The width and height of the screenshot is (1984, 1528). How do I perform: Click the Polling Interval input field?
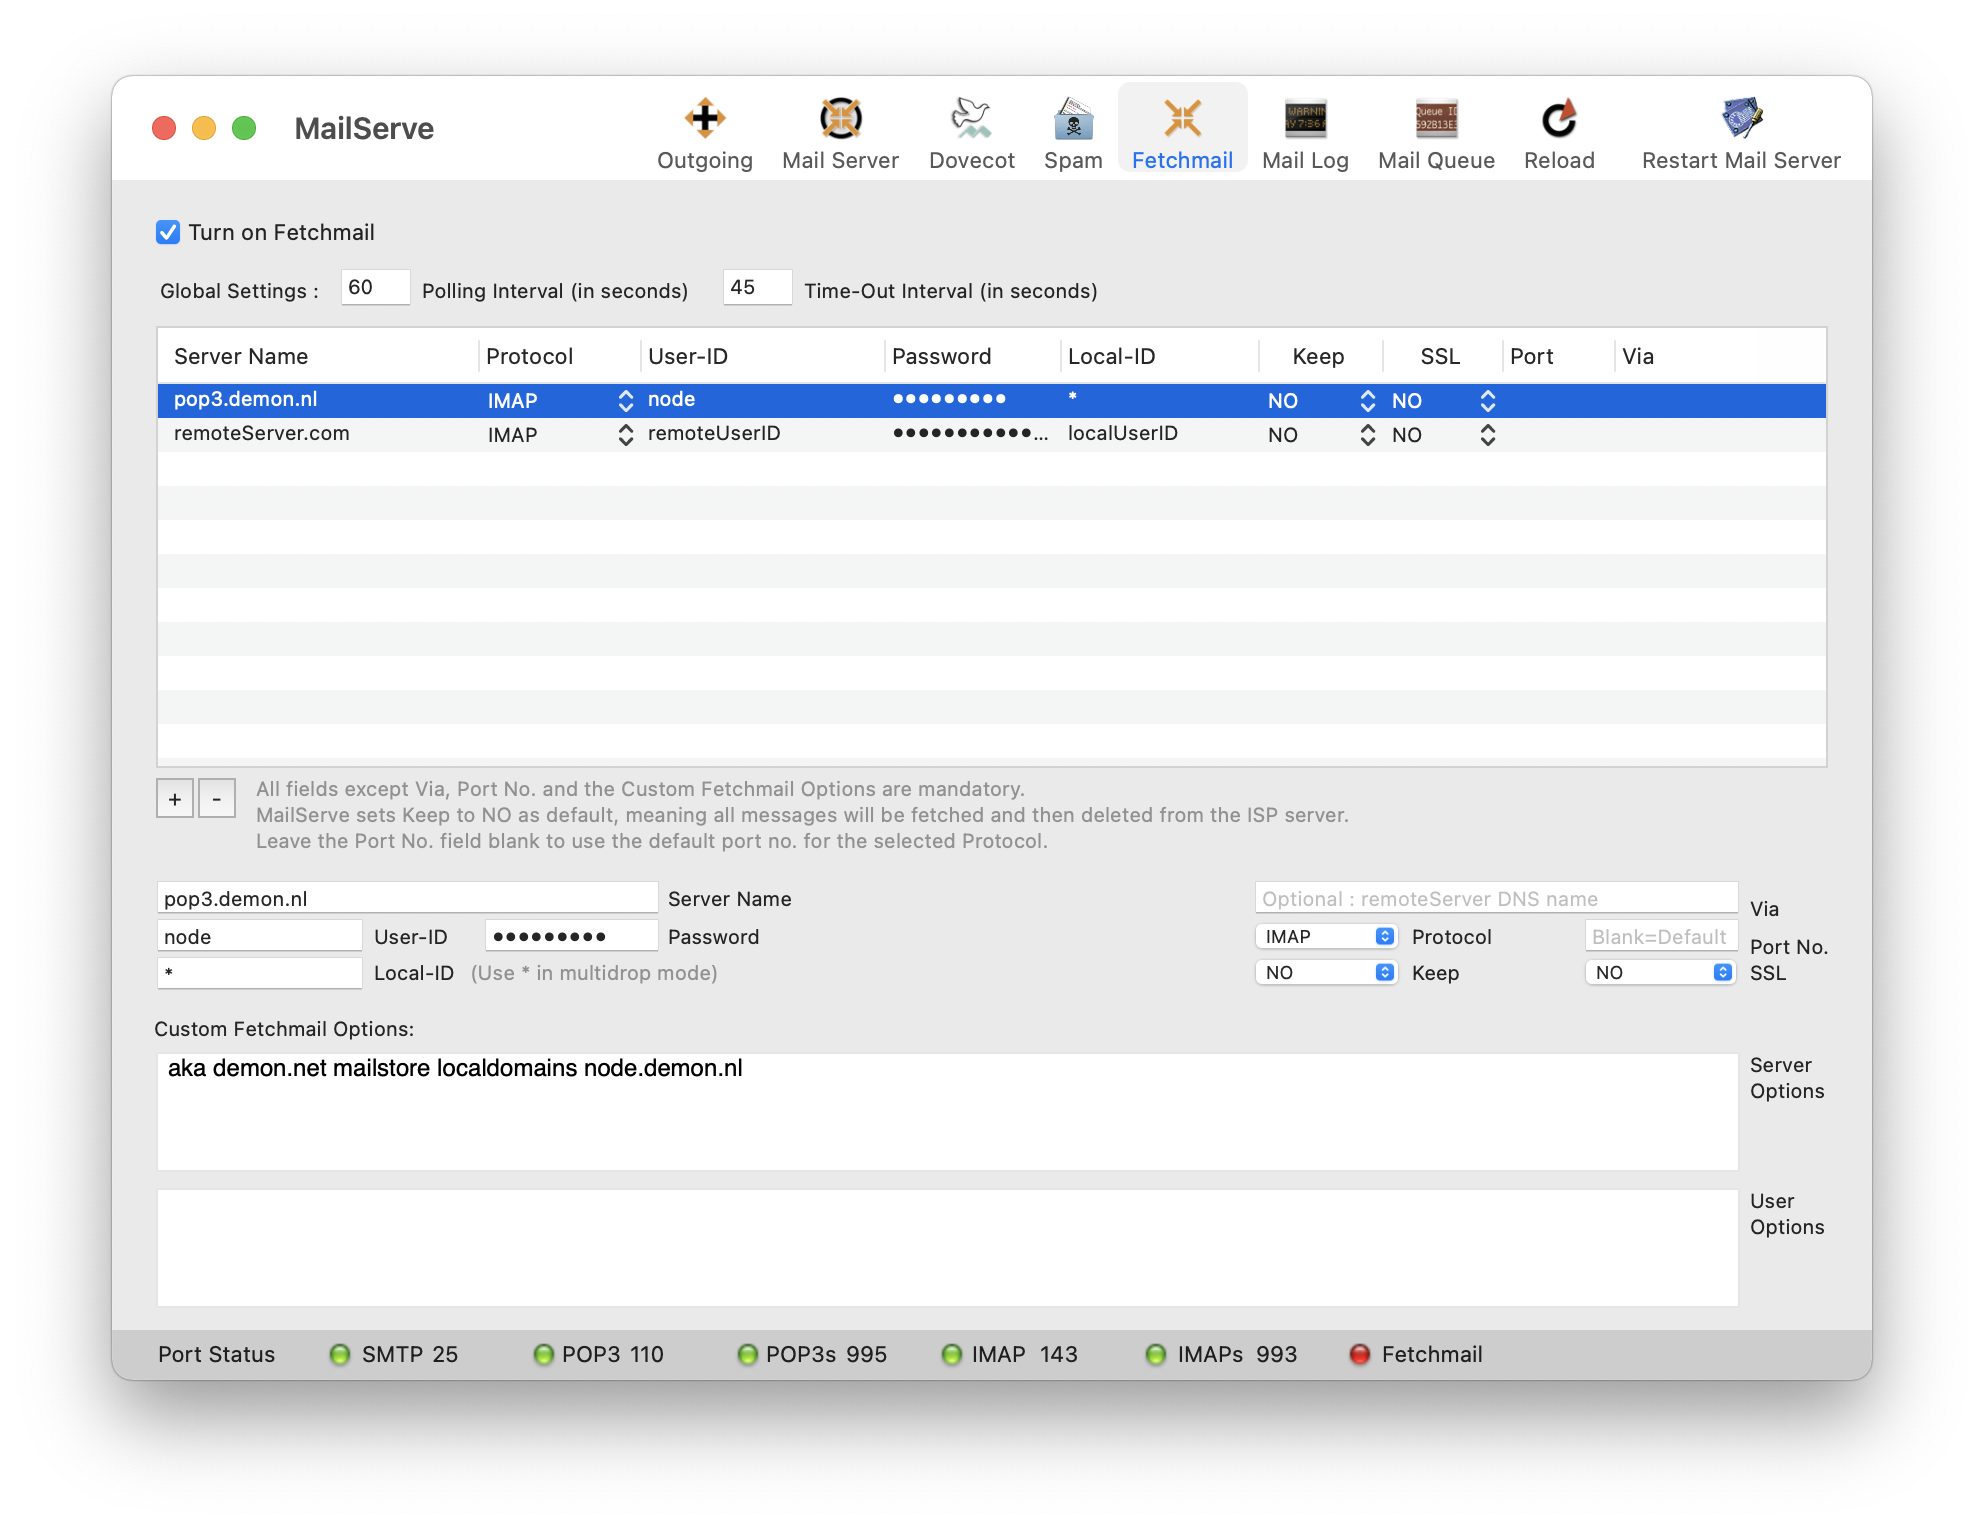(375, 288)
